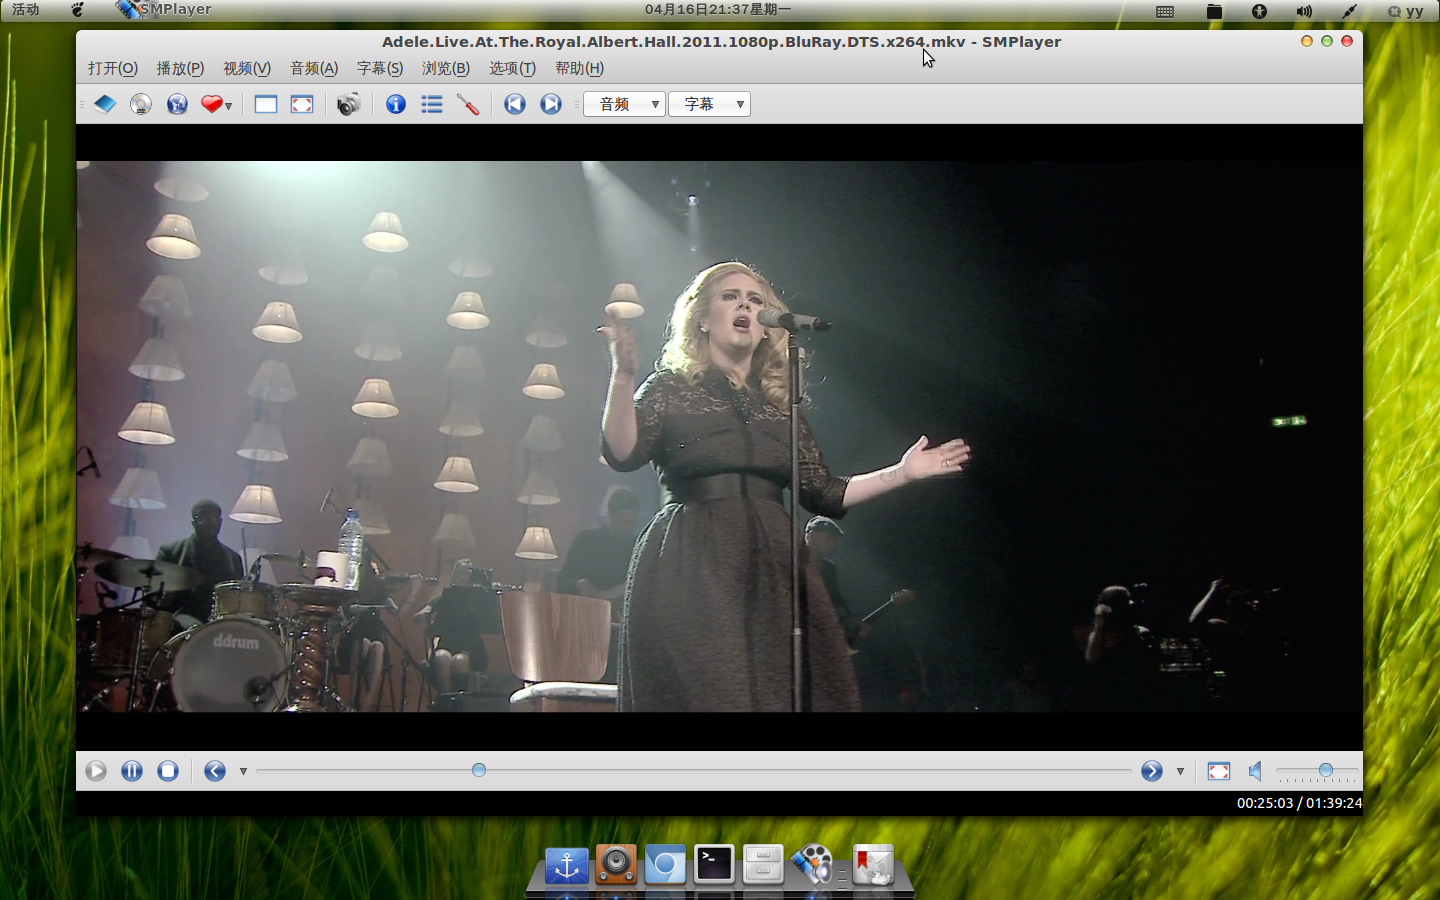The width and height of the screenshot is (1440, 900).
Task: Expand the favorites dropdown arrow beside heart
Action: 229,105
